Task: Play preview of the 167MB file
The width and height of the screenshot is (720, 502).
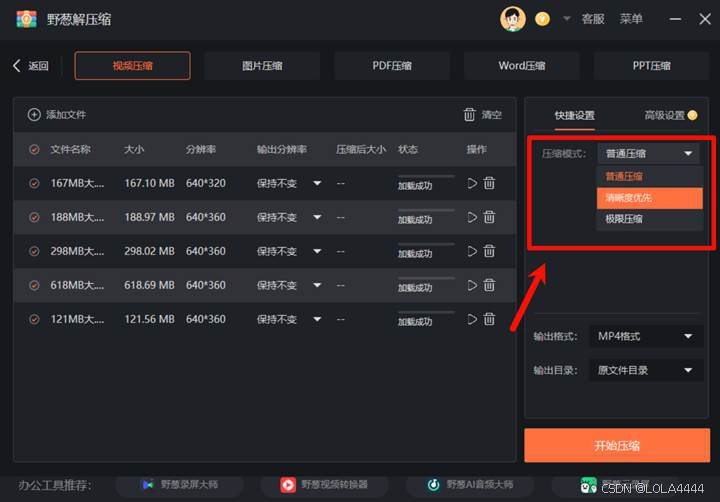Action: pyautogui.click(x=472, y=183)
